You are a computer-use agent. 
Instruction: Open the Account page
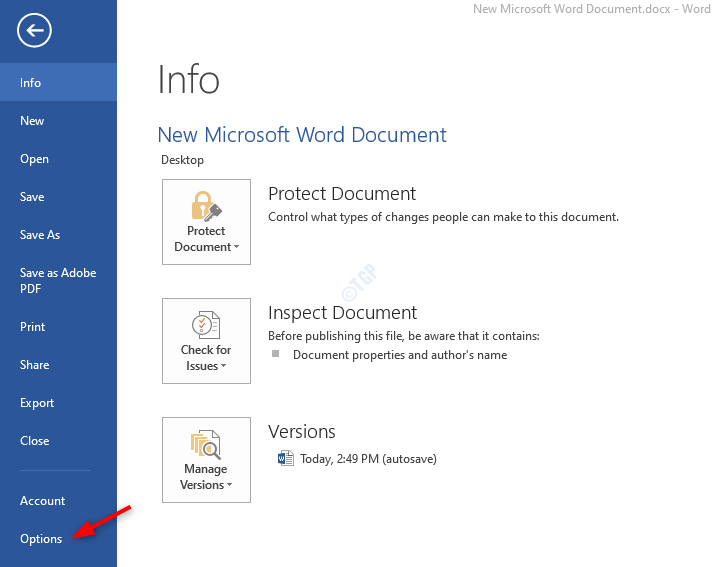58,501
